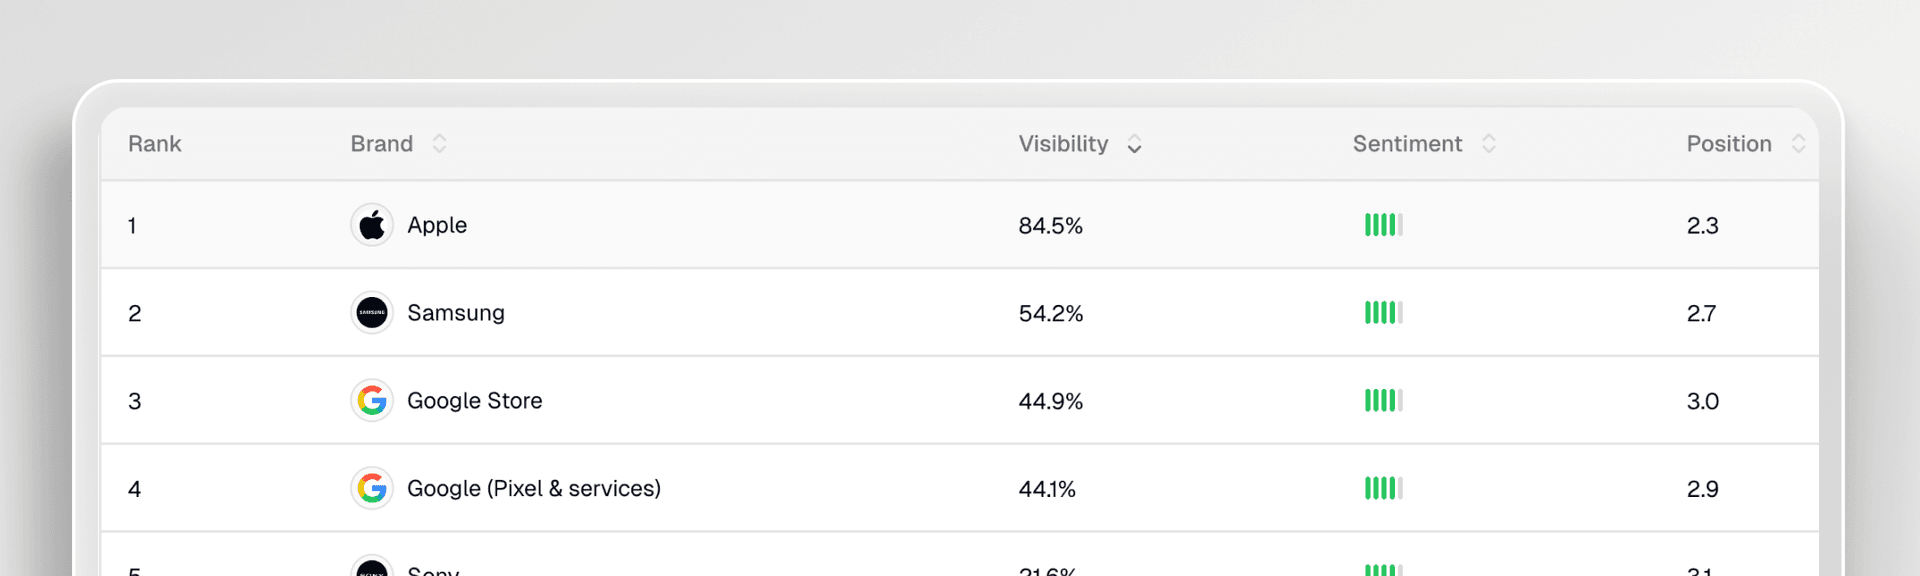Click the Samsung brand logo icon

[371, 312]
